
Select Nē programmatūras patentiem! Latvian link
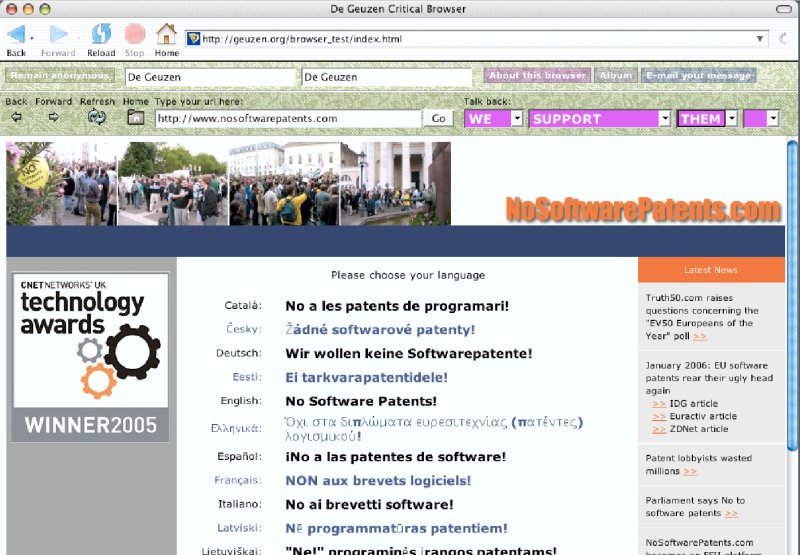[x=396, y=528]
